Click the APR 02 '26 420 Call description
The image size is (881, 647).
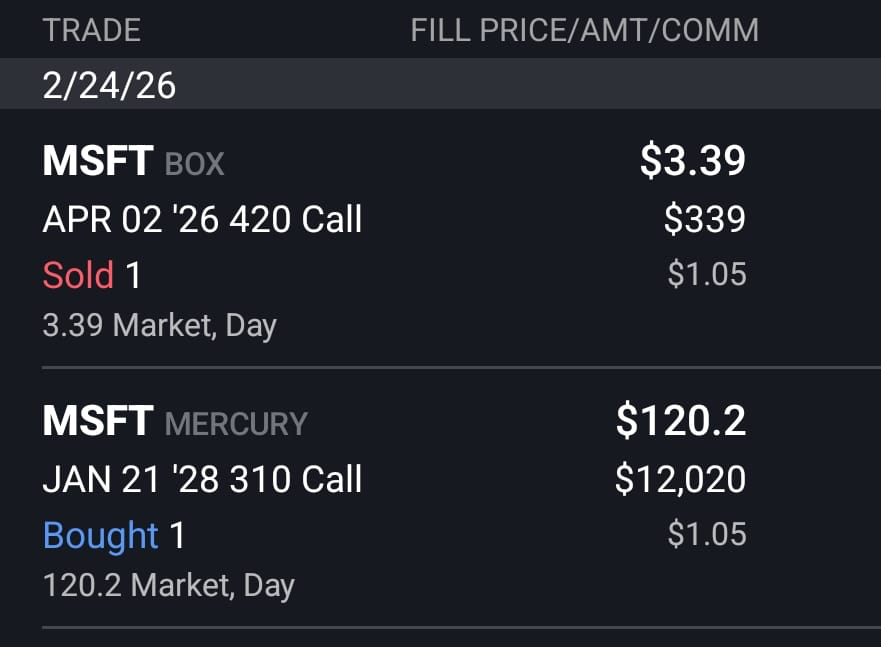(x=202, y=219)
